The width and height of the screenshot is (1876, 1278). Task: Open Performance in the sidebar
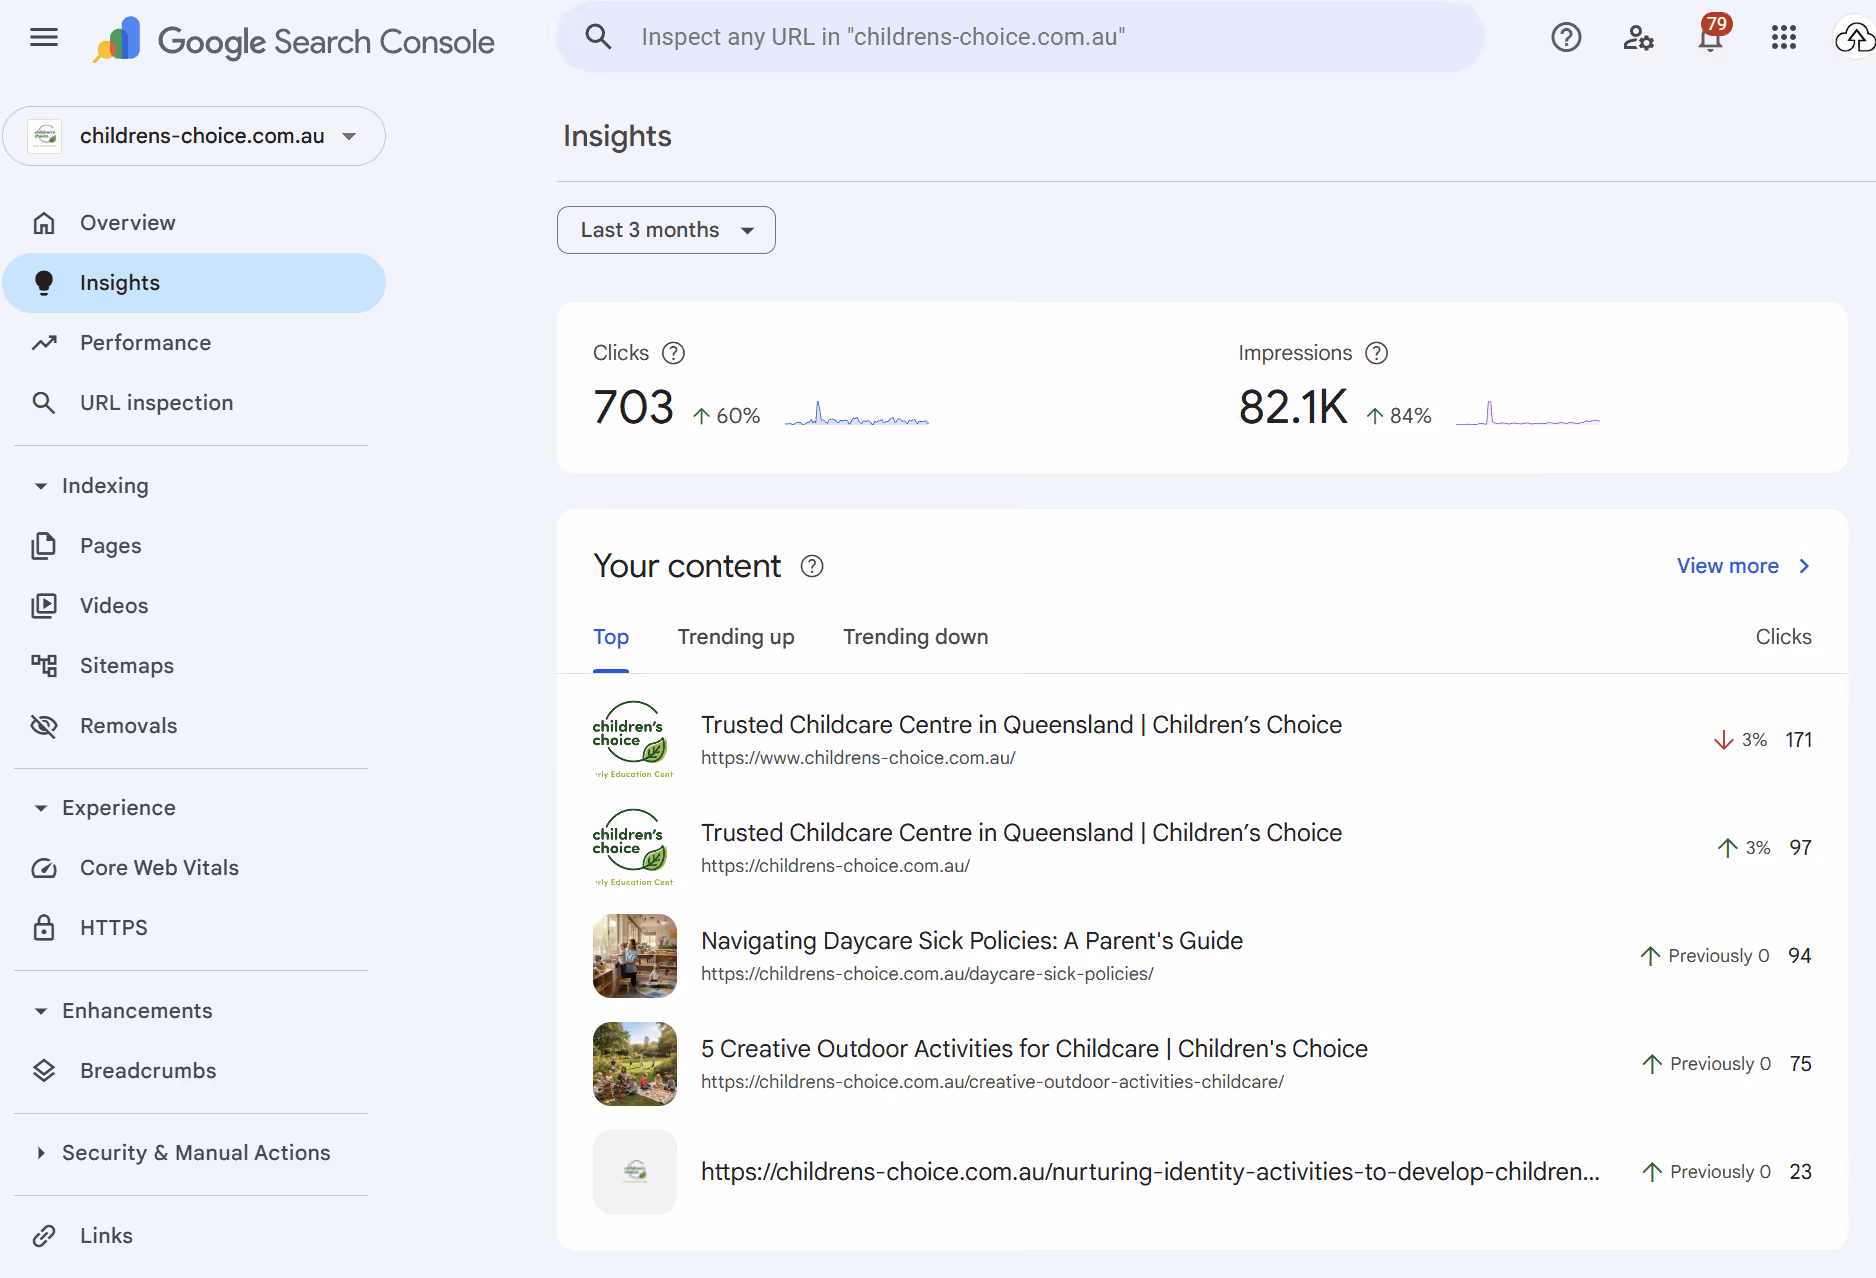(194, 343)
